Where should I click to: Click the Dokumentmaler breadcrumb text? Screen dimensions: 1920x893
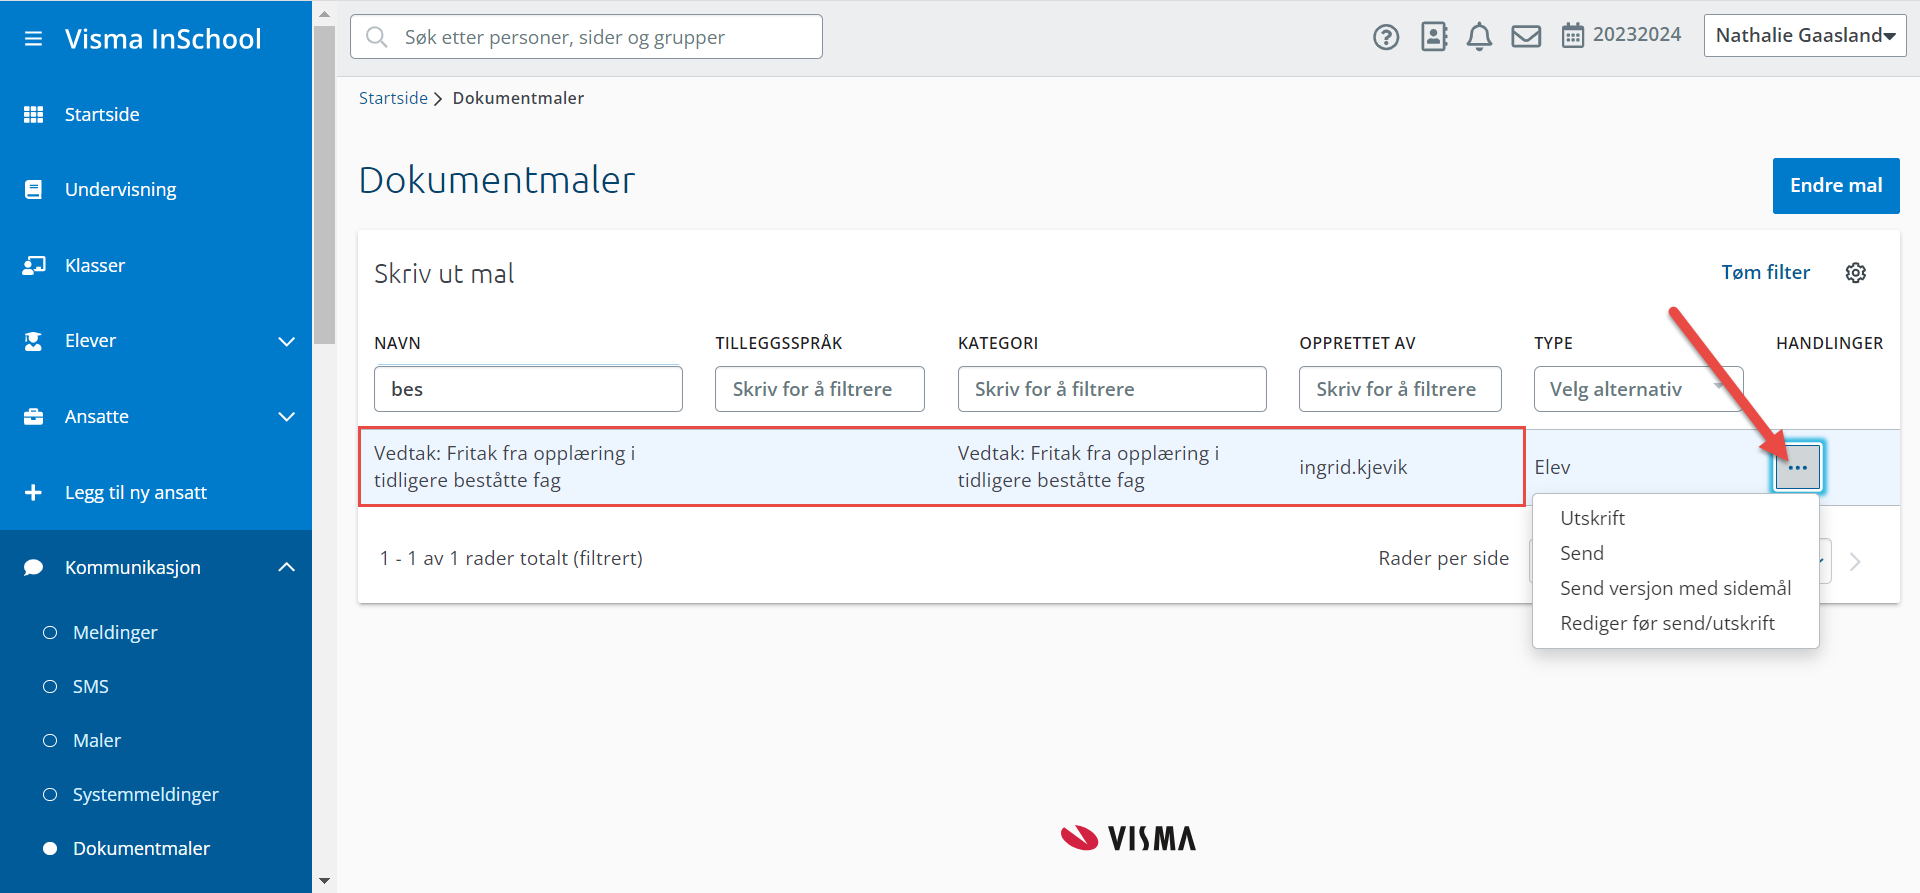(x=518, y=98)
